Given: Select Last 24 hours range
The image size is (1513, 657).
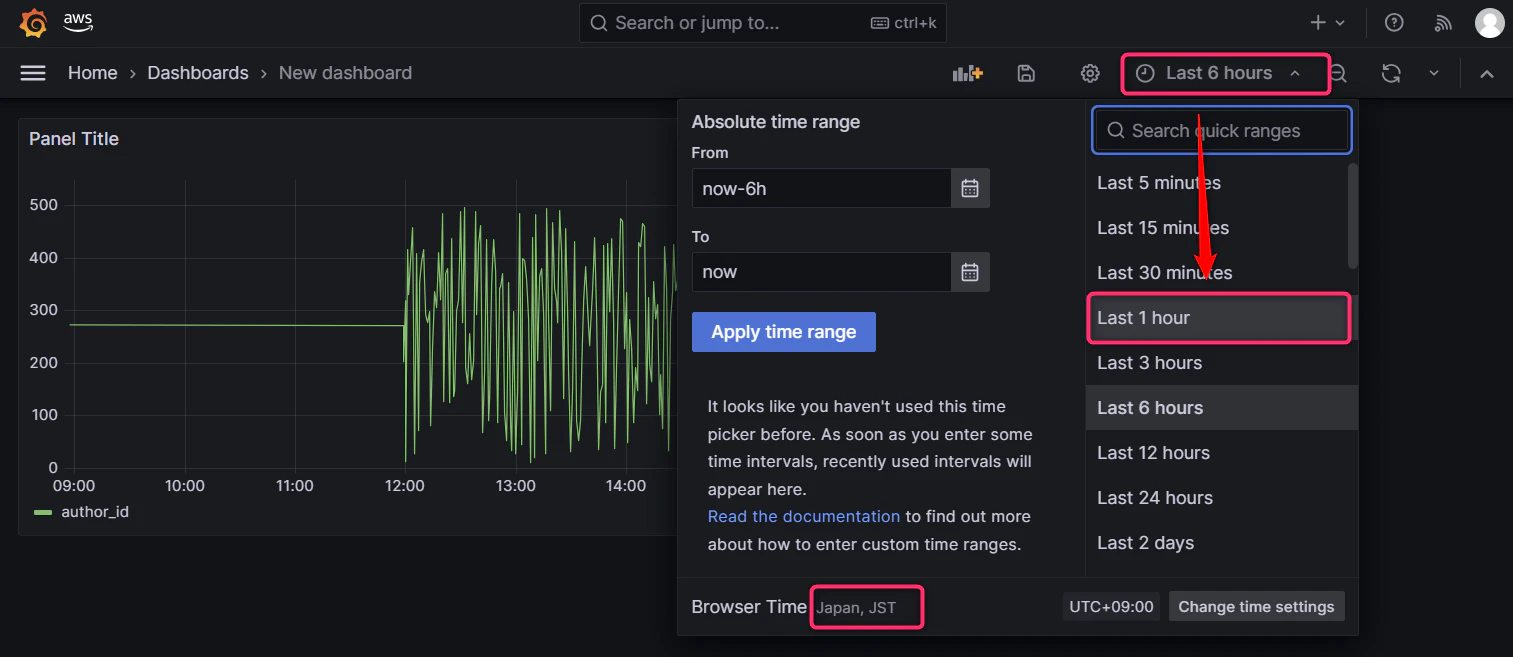Looking at the screenshot, I should pyautogui.click(x=1221, y=498).
